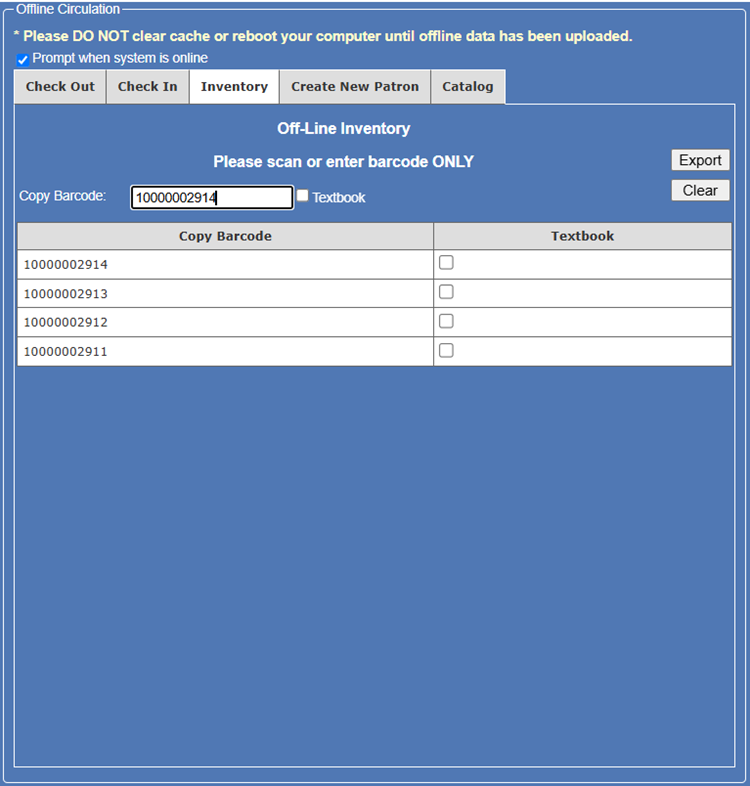Viewport: 750px width, 786px height.
Task: Select the Inventory tab
Action: click(234, 87)
